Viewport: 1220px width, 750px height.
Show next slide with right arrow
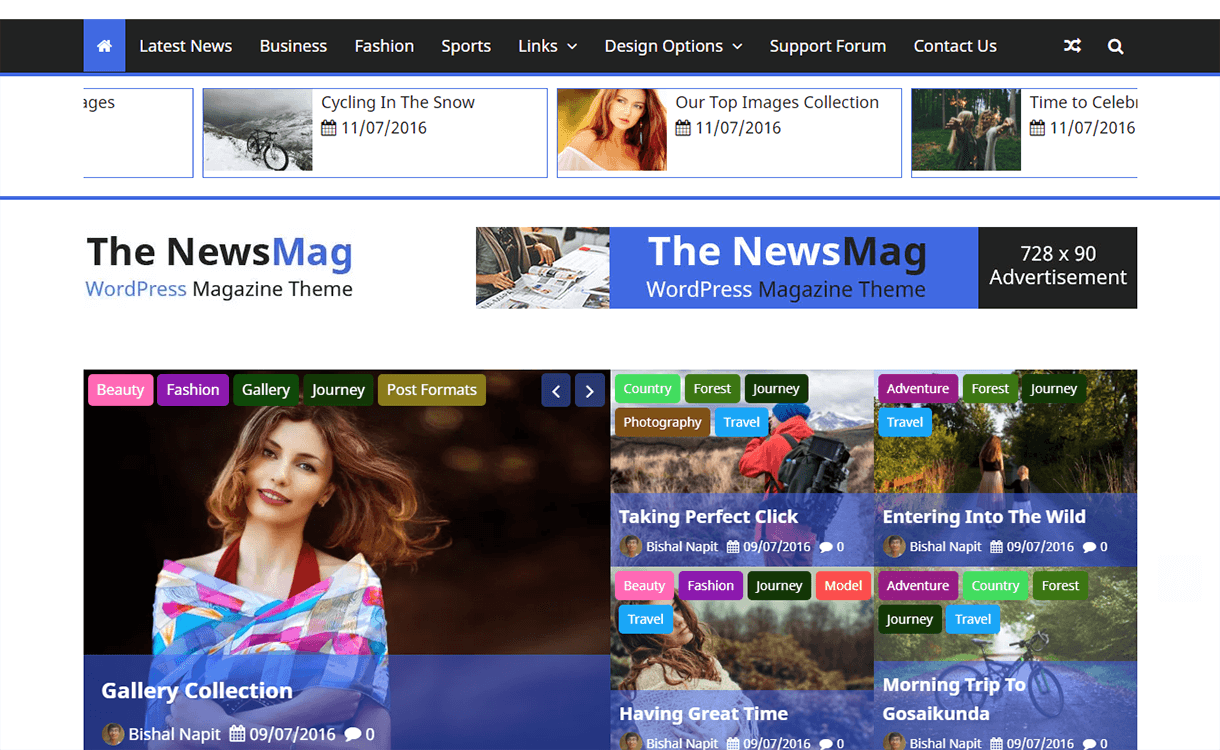click(x=590, y=391)
